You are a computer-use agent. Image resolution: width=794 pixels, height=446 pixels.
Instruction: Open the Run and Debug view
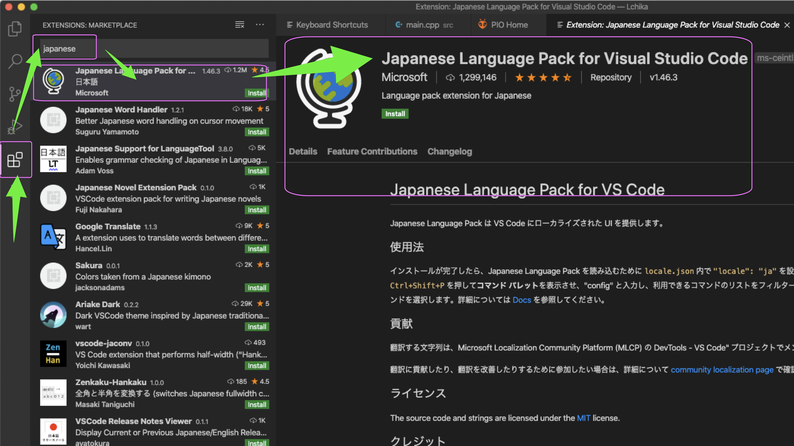(15, 127)
